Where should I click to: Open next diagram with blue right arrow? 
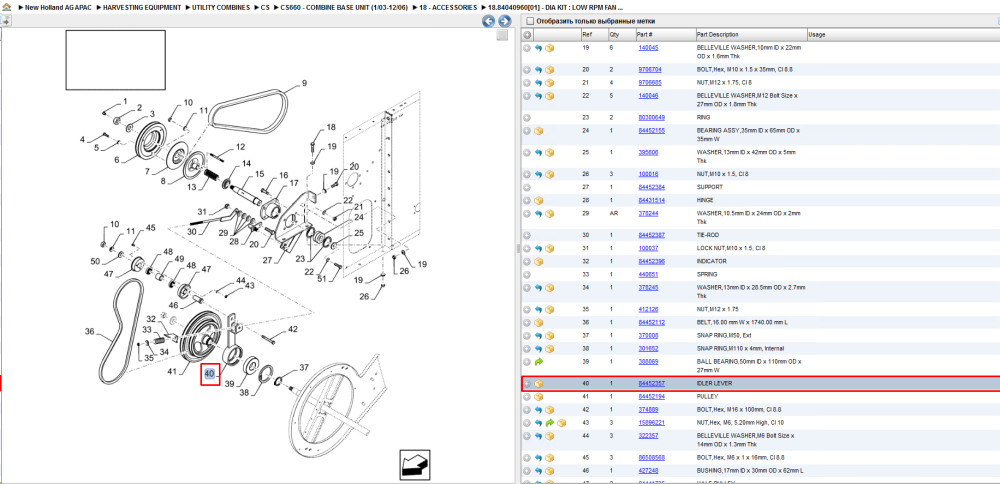pyautogui.click(x=504, y=21)
